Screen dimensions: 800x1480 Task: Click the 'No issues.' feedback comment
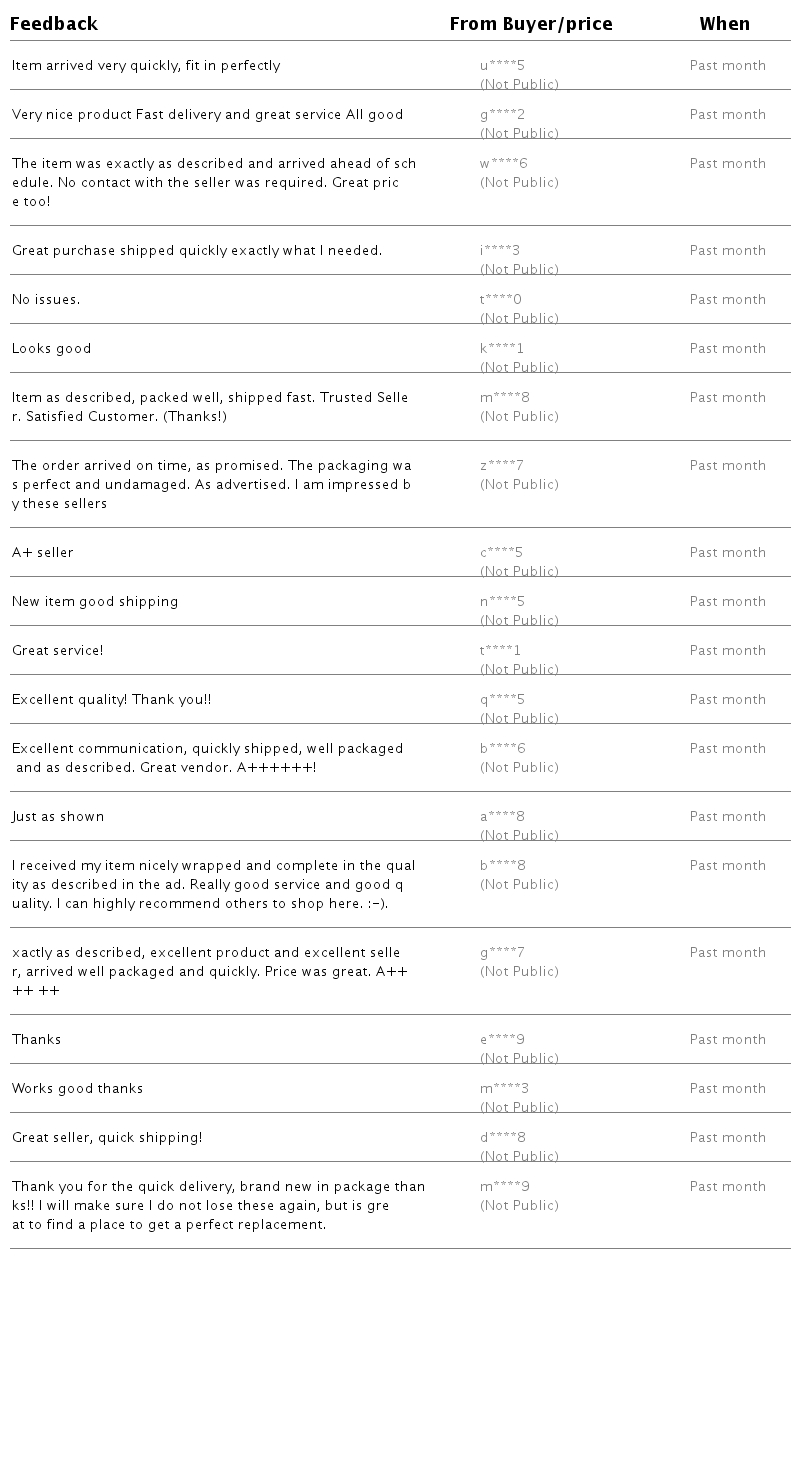(46, 300)
